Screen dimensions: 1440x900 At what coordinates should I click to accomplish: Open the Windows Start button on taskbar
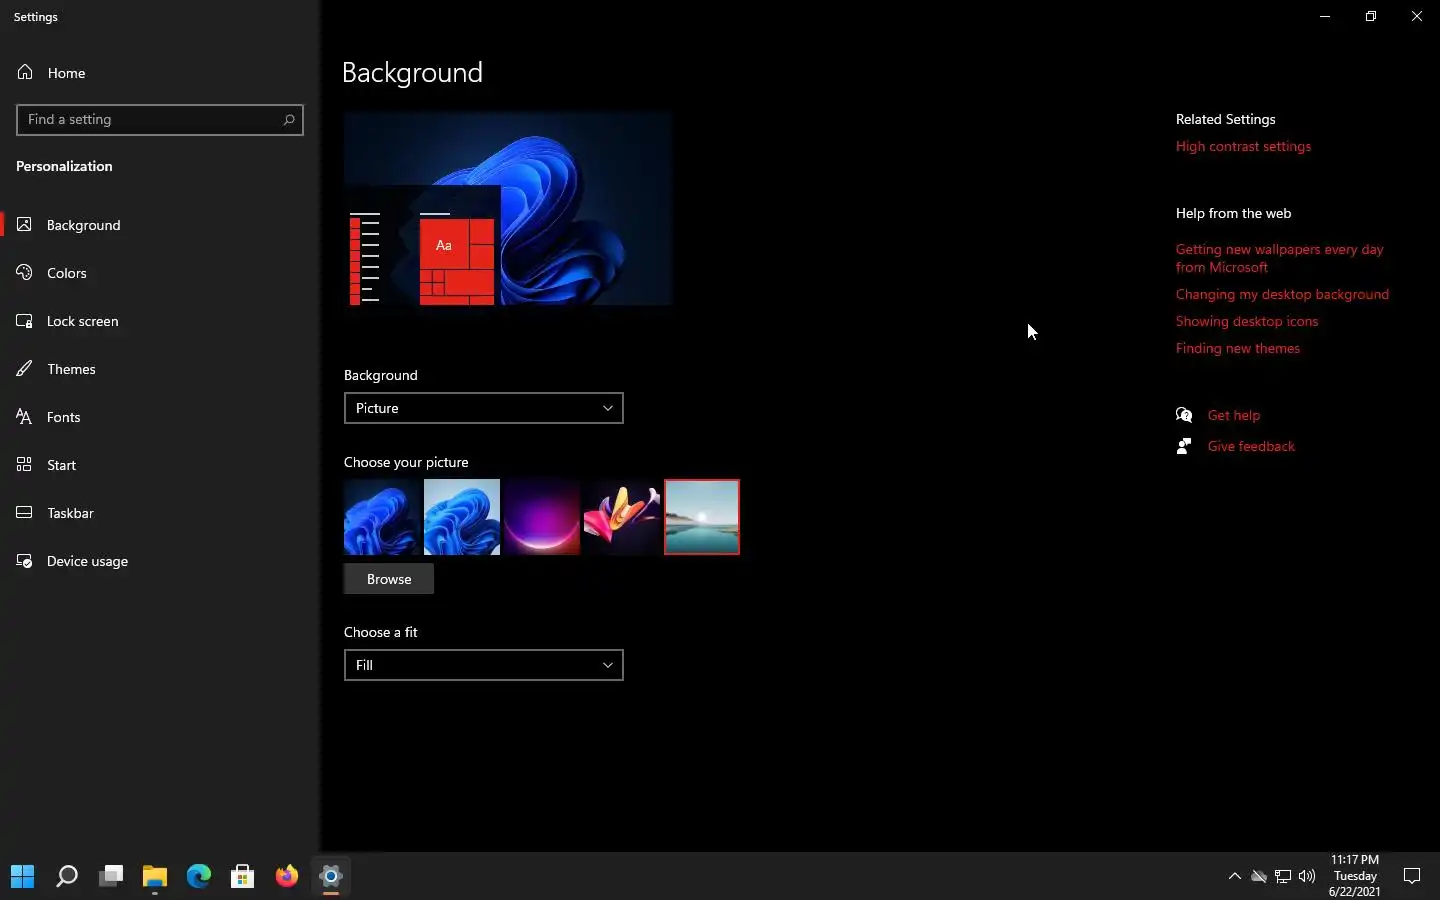[x=23, y=877]
